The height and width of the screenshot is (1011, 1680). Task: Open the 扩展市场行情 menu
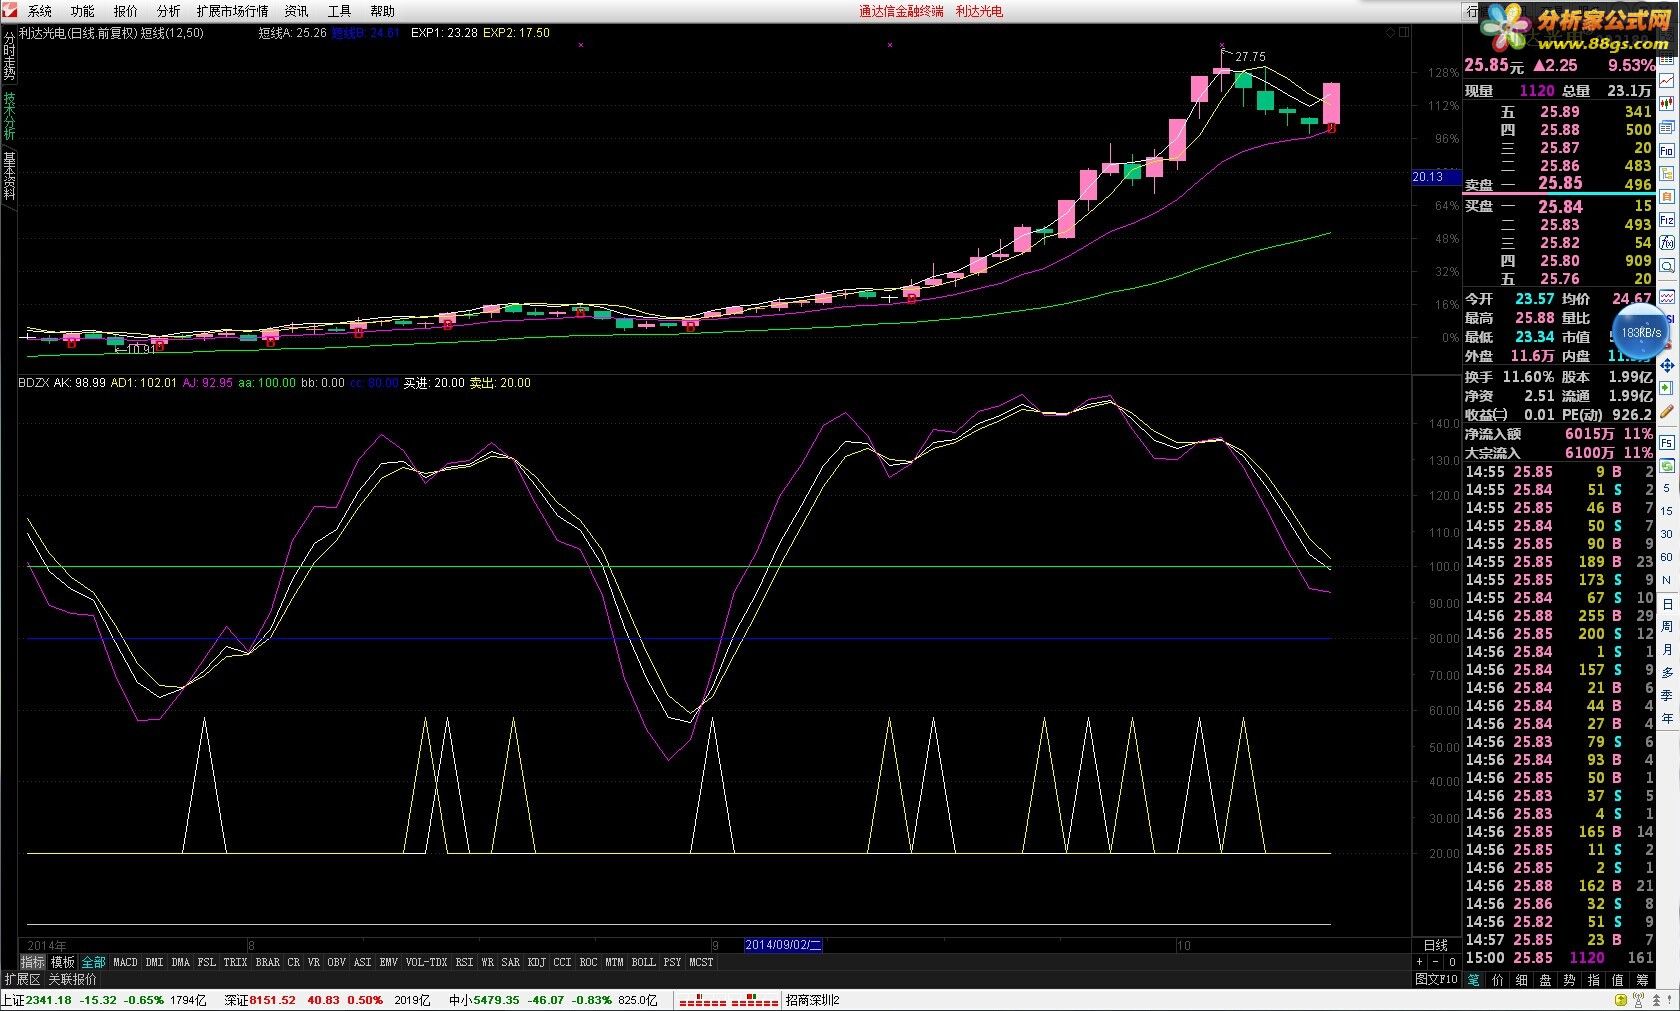tap(233, 11)
